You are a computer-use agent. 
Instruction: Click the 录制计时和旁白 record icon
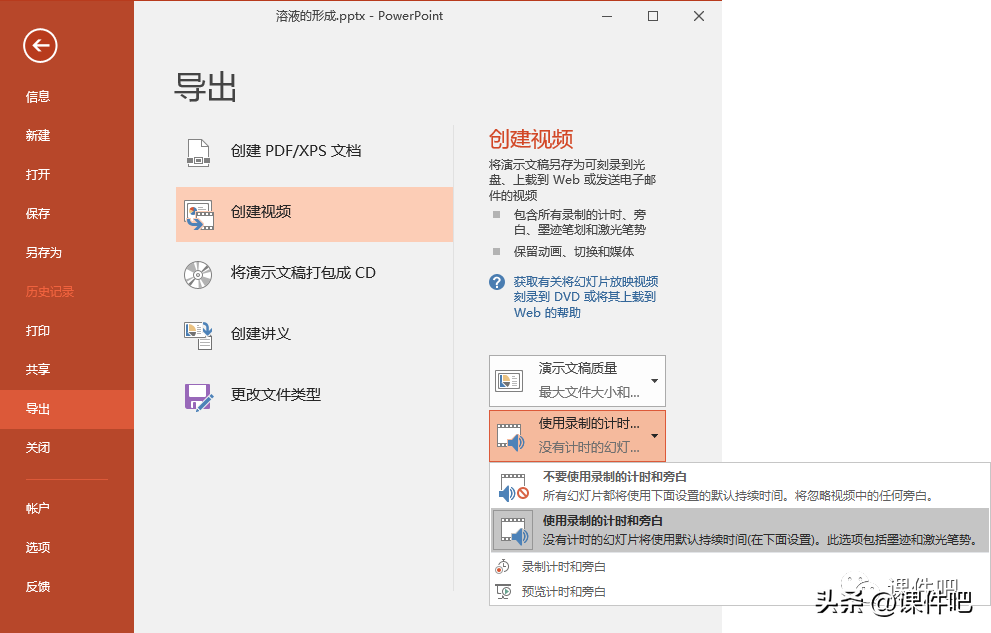[503, 567]
